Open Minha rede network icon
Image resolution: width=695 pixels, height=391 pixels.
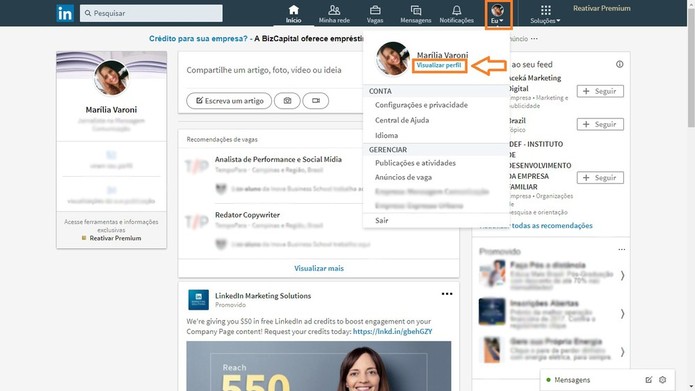tap(334, 10)
